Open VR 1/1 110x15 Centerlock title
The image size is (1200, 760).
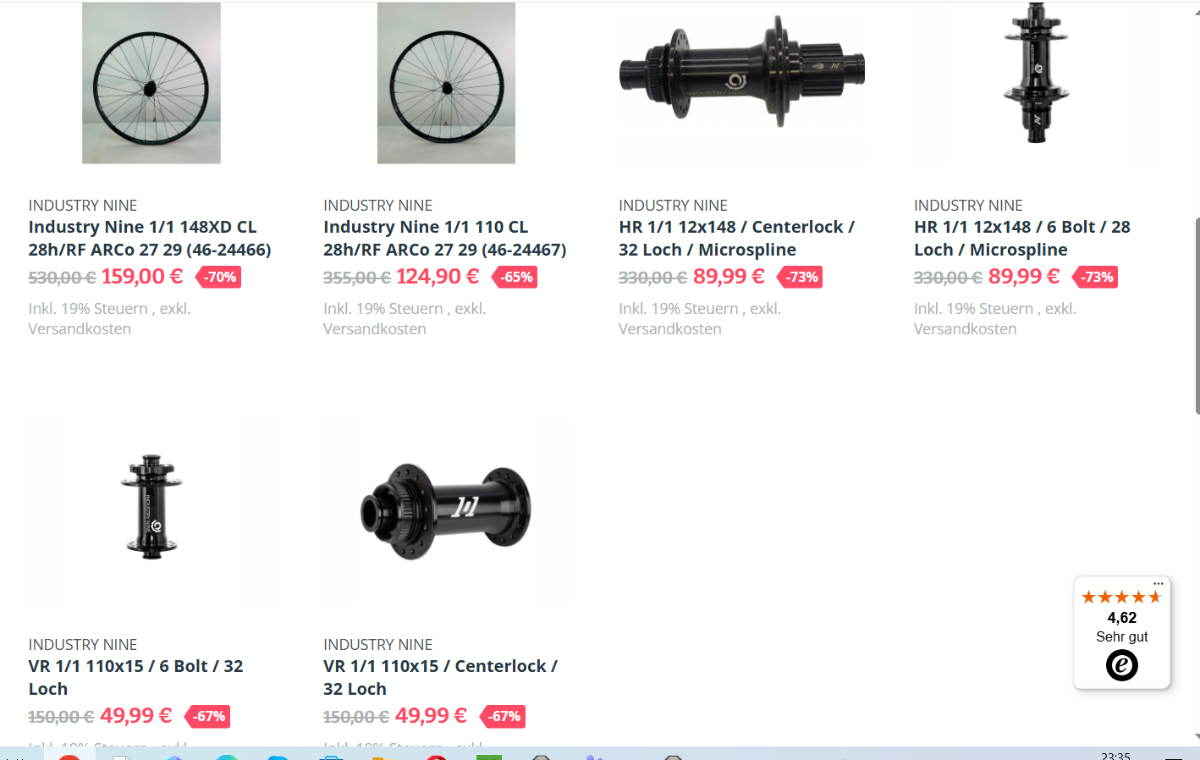(440, 677)
